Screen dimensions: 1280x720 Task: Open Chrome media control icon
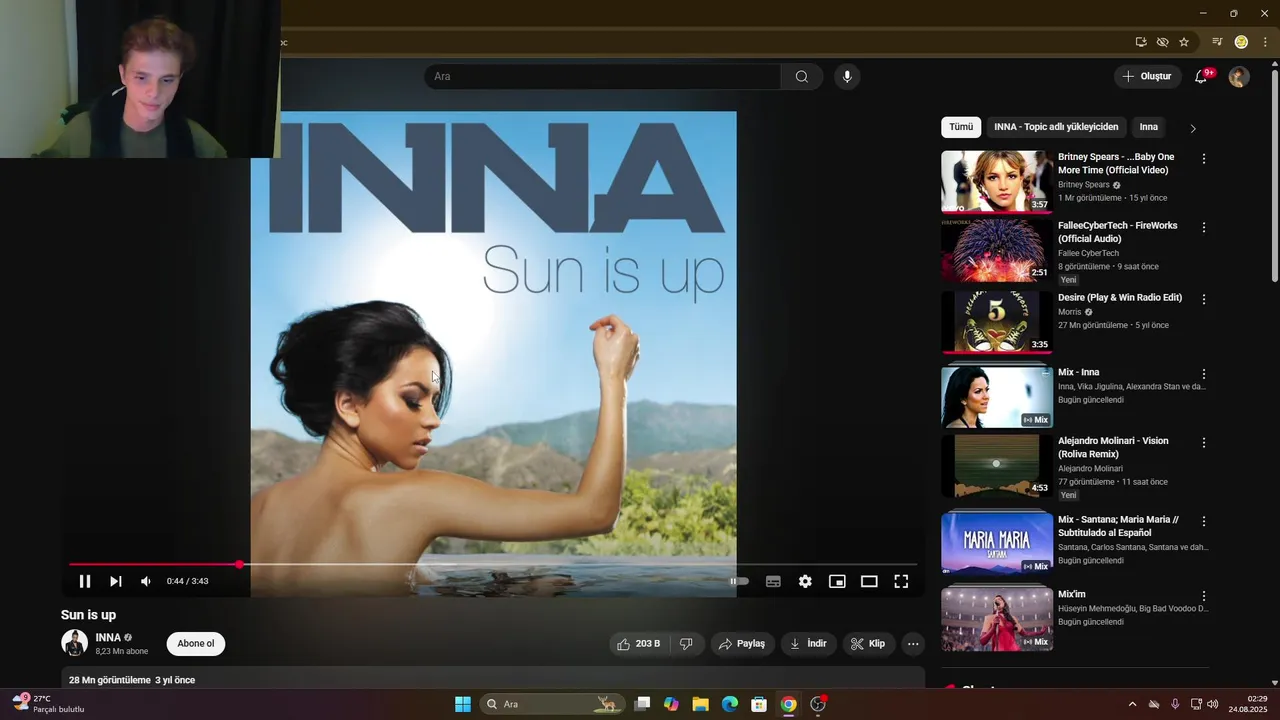[1217, 42]
